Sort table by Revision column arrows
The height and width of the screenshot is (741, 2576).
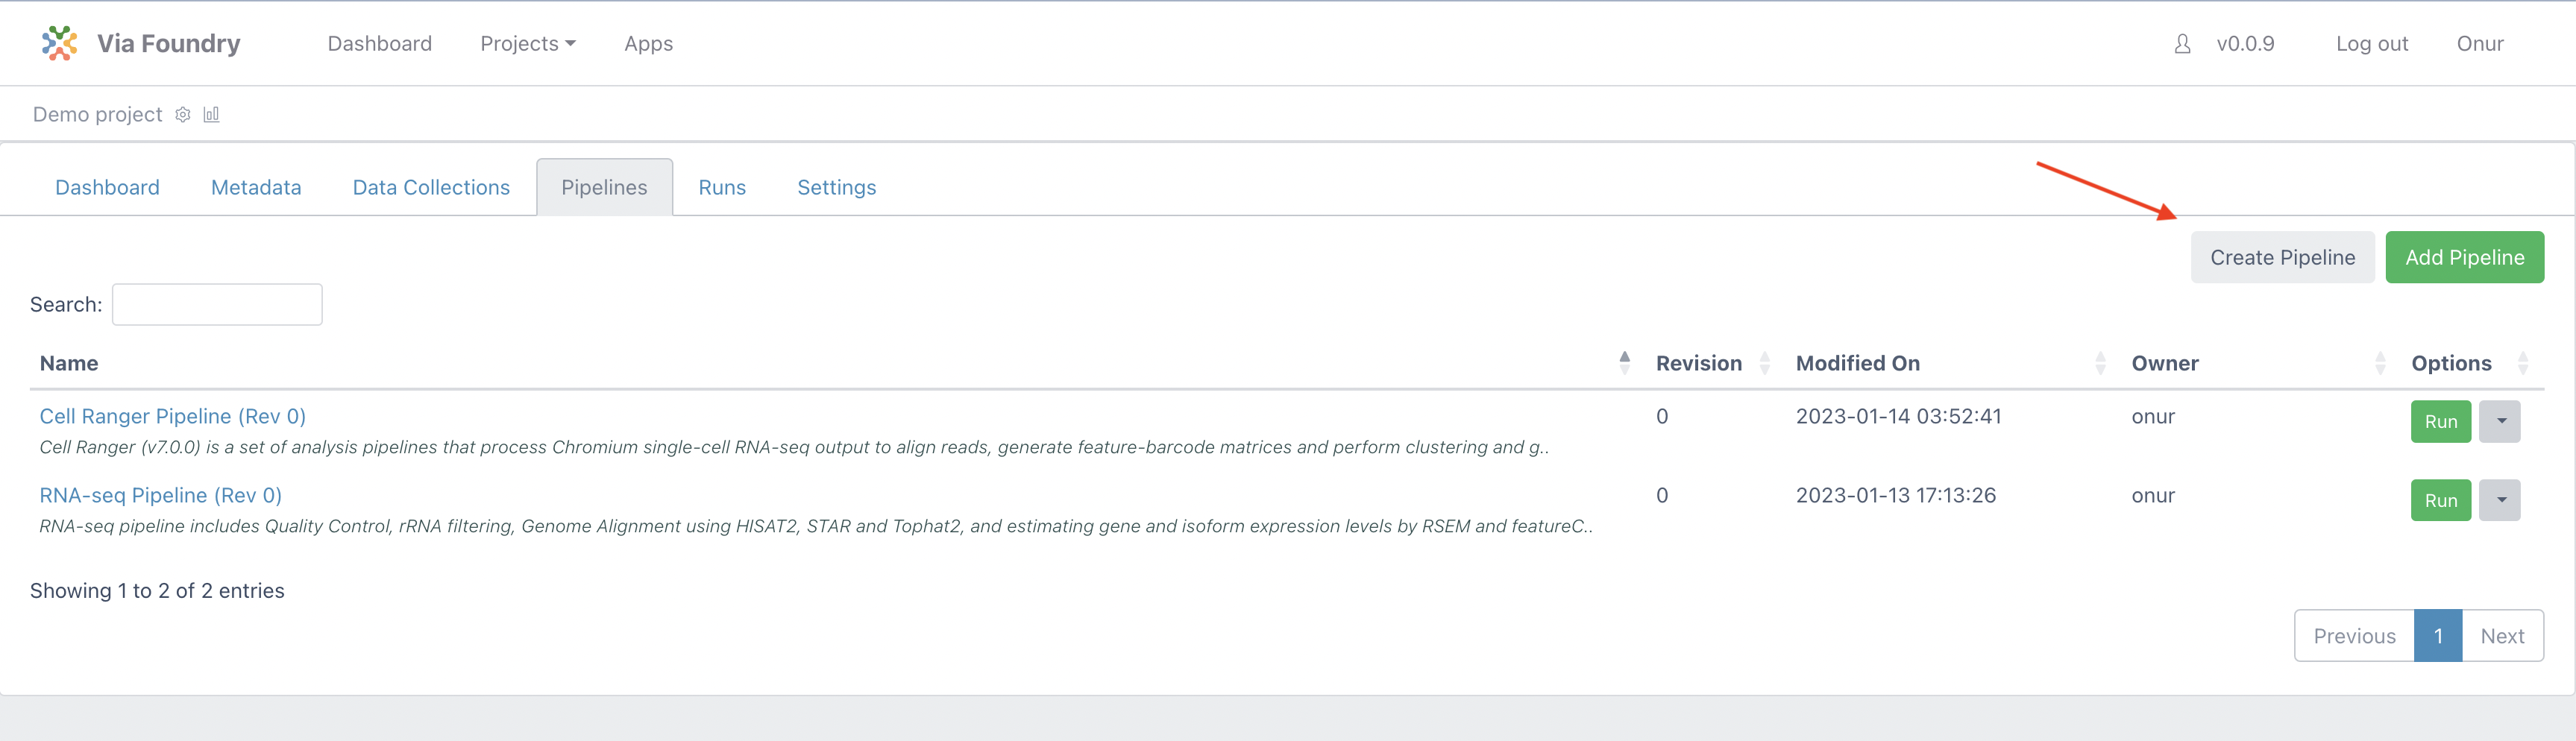[1765, 363]
